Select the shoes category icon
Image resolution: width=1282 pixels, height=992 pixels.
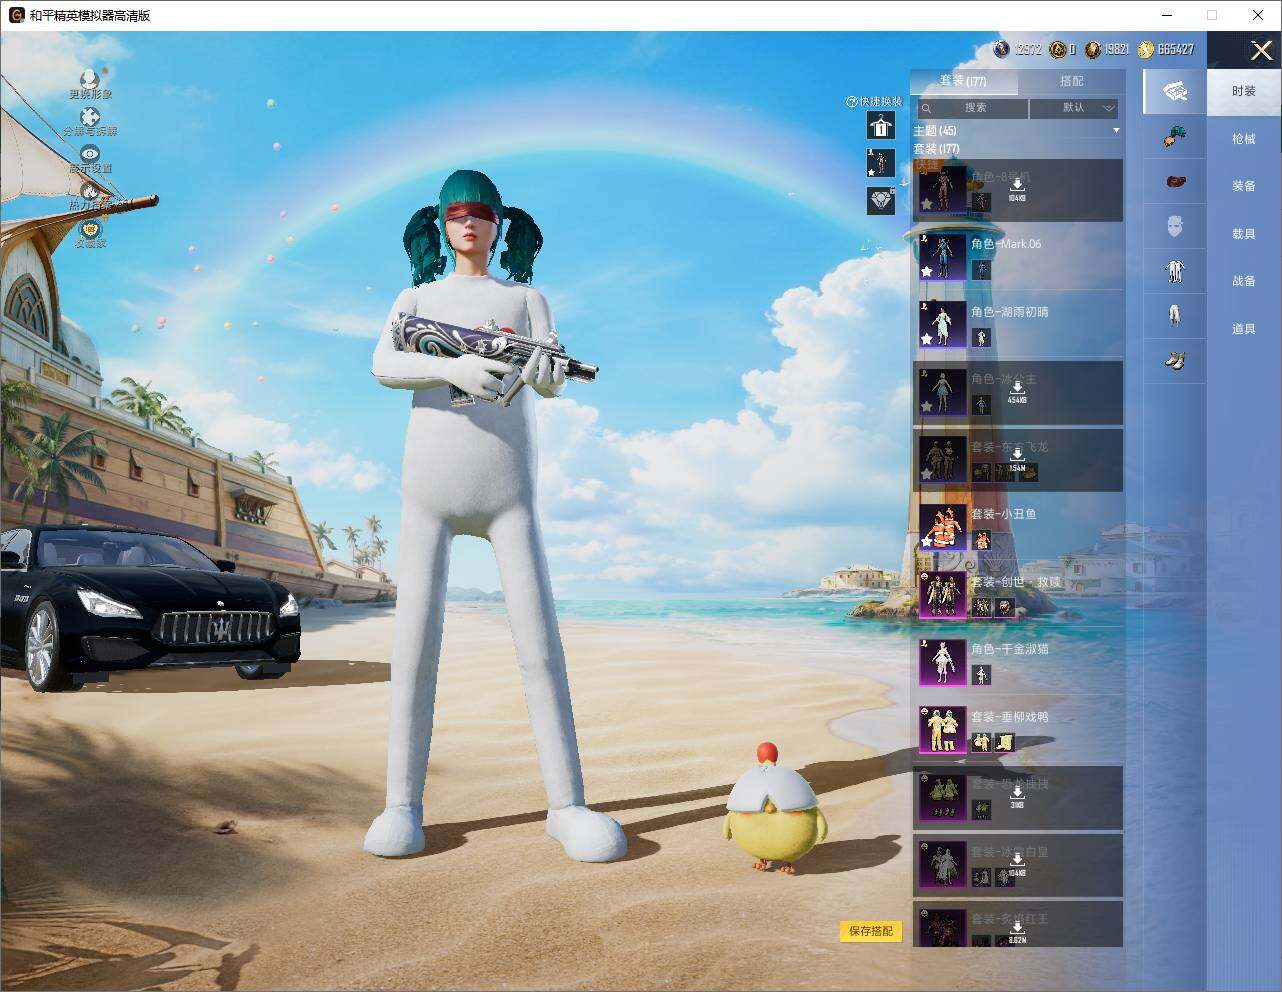click(x=1175, y=358)
